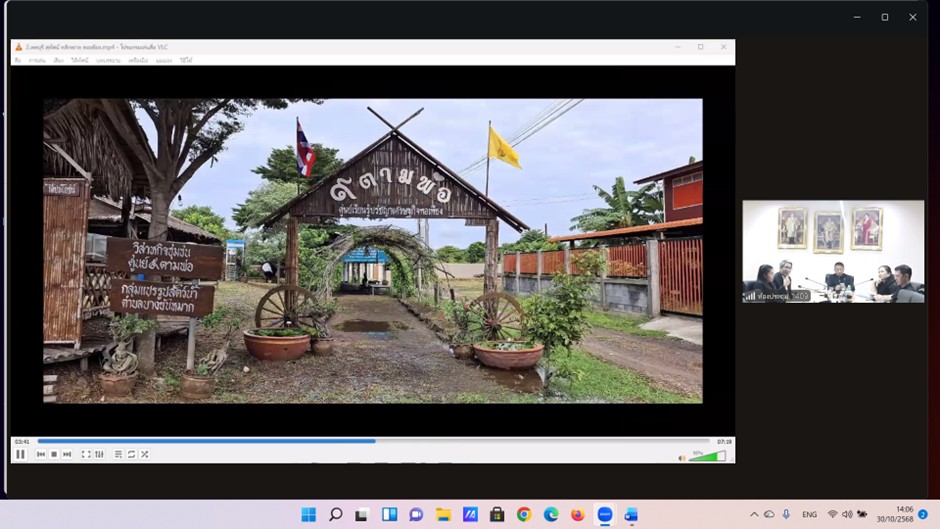Click the meeting participants video thumbnail
Image resolution: width=940 pixels, height=529 pixels.
click(832, 251)
